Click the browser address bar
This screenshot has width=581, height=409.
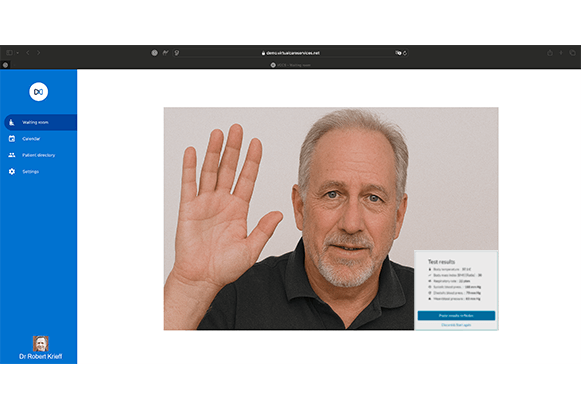(x=290, y=53)
